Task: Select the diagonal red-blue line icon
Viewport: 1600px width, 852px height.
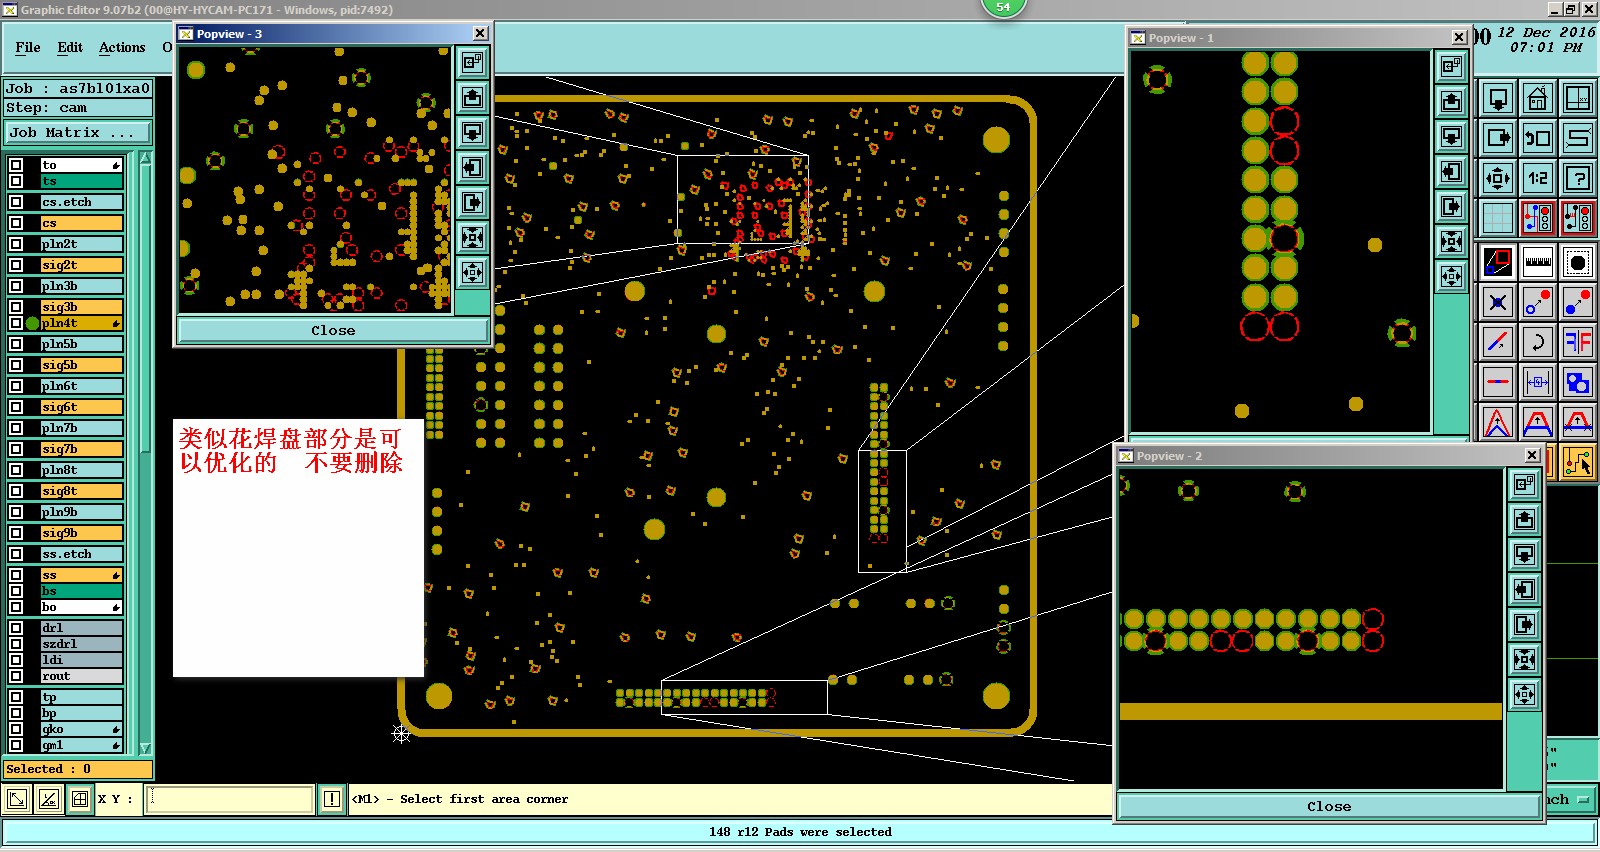Action: [x=1498, y=342]
